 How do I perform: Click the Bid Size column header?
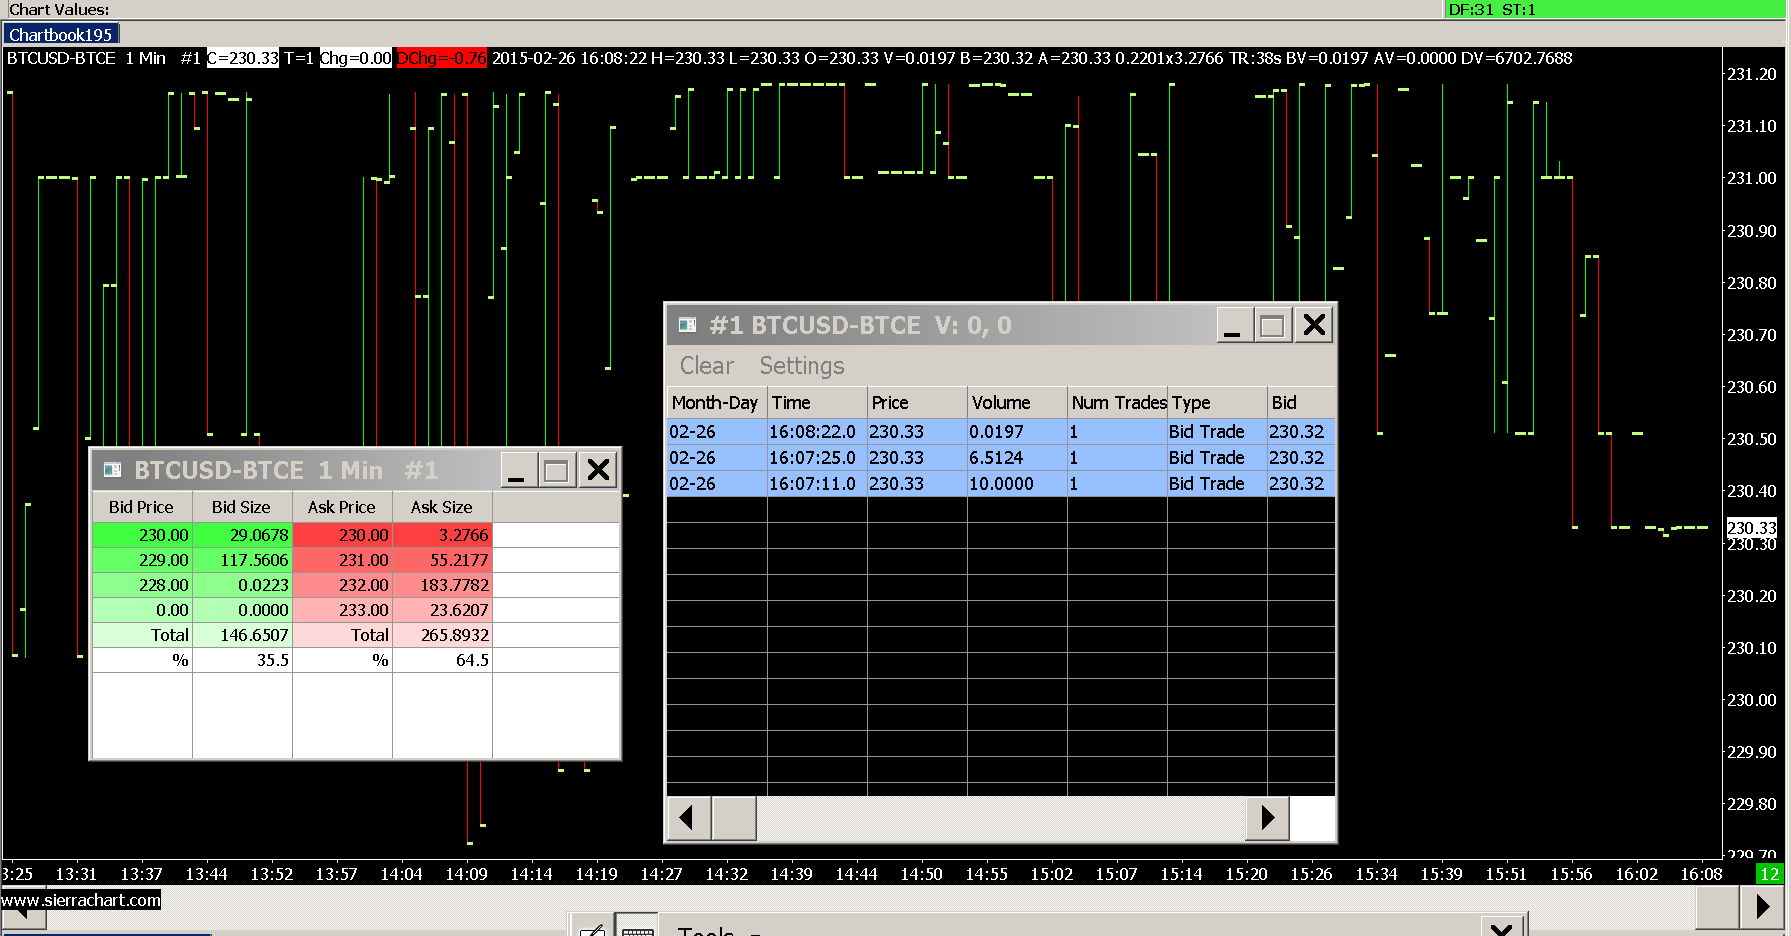tap(241, 507)
